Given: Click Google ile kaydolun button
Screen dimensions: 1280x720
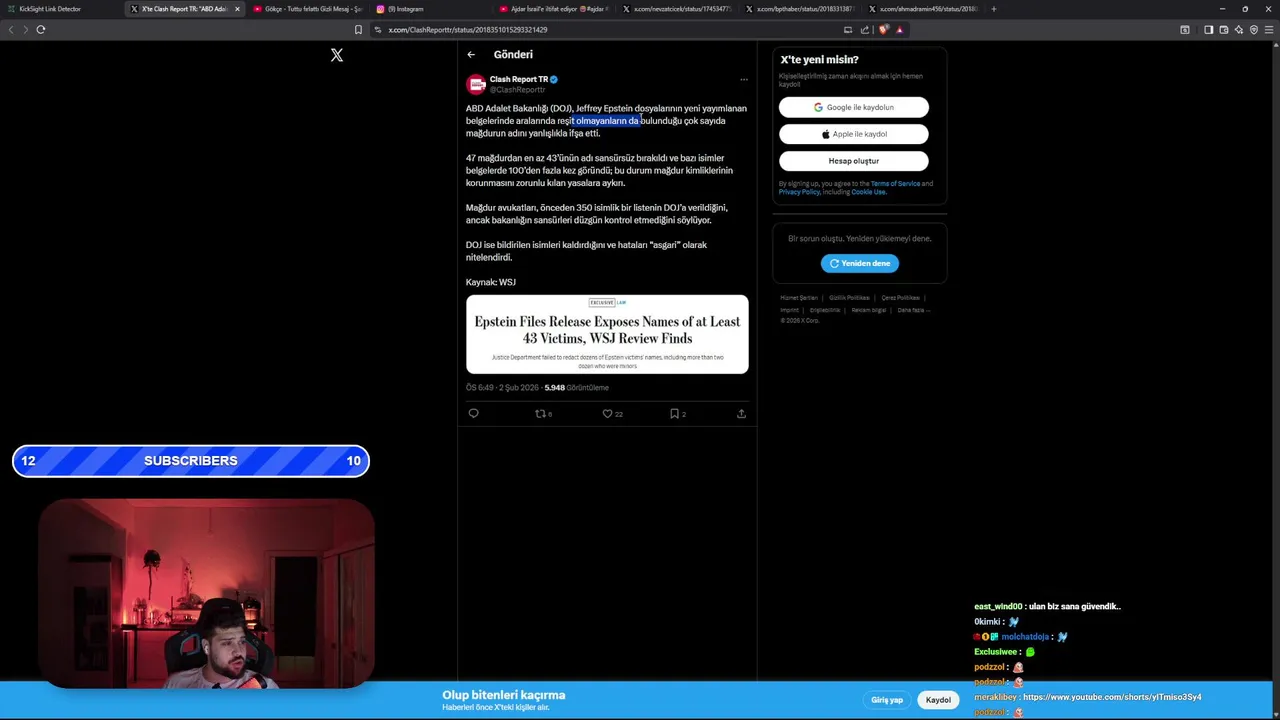Looking at the screenshot, I should (854, 107).
